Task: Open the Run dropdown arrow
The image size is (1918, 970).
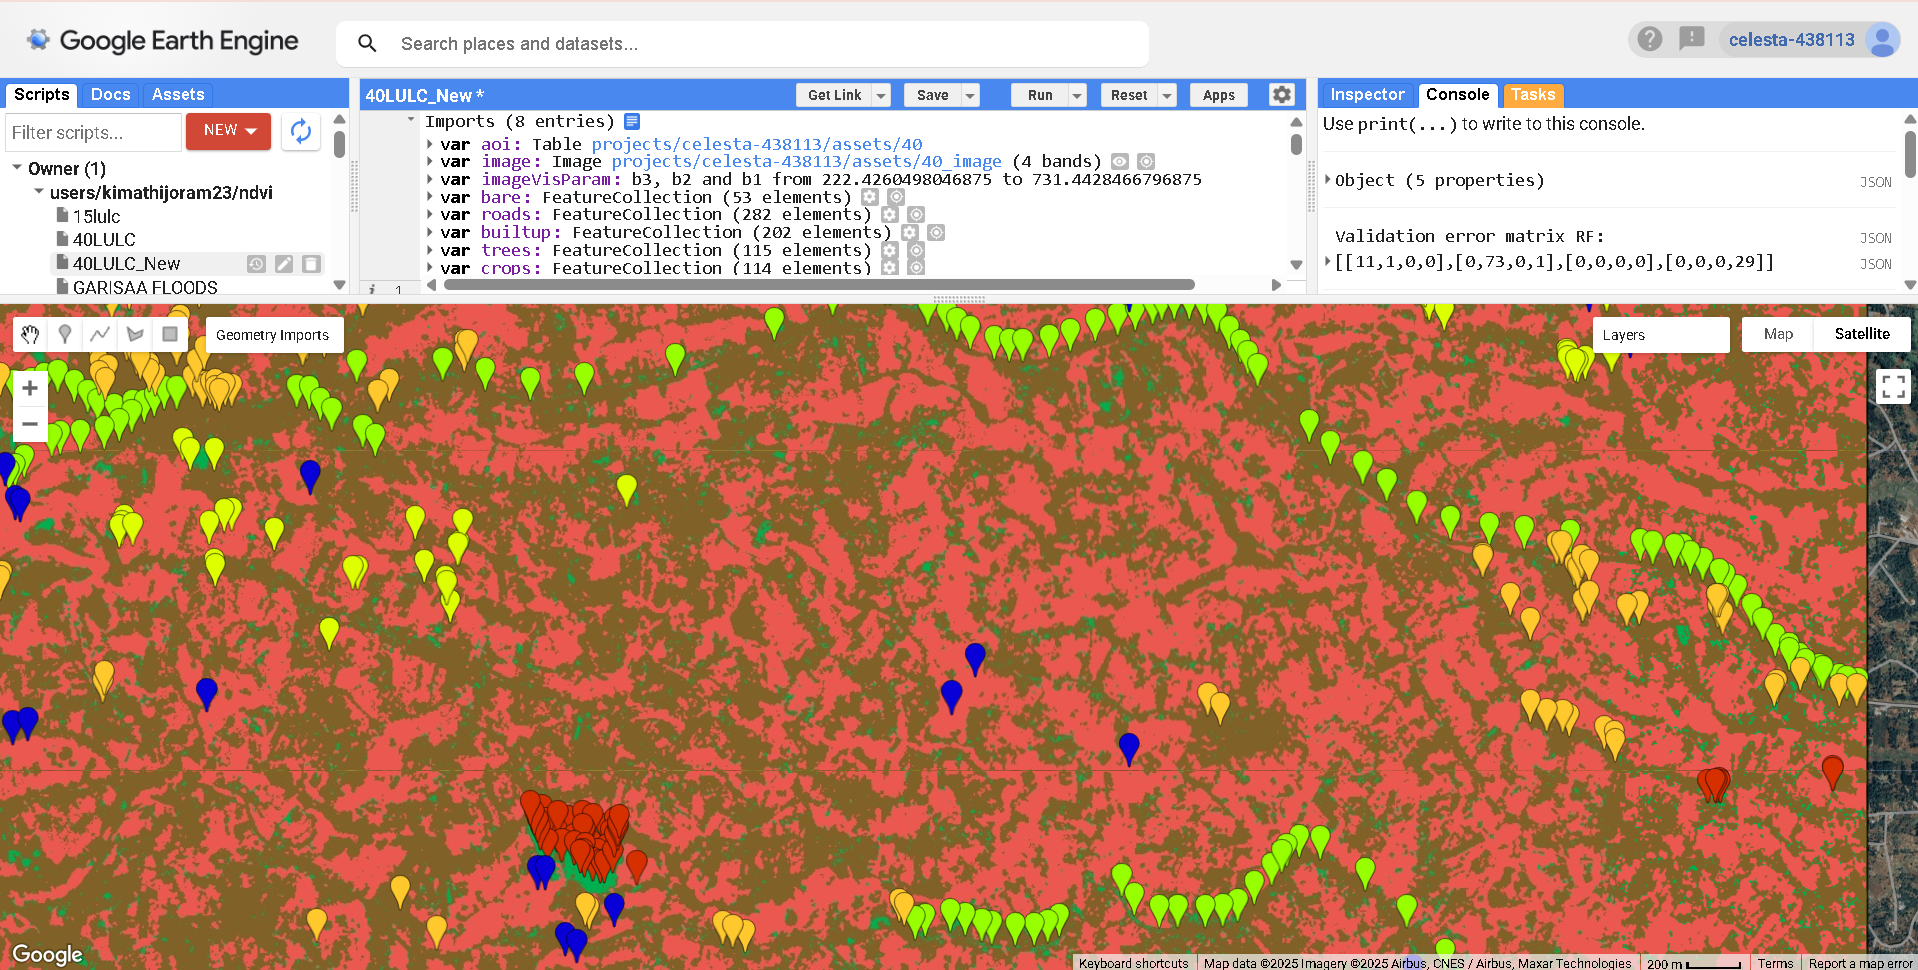Action: tap(1077, 95)
